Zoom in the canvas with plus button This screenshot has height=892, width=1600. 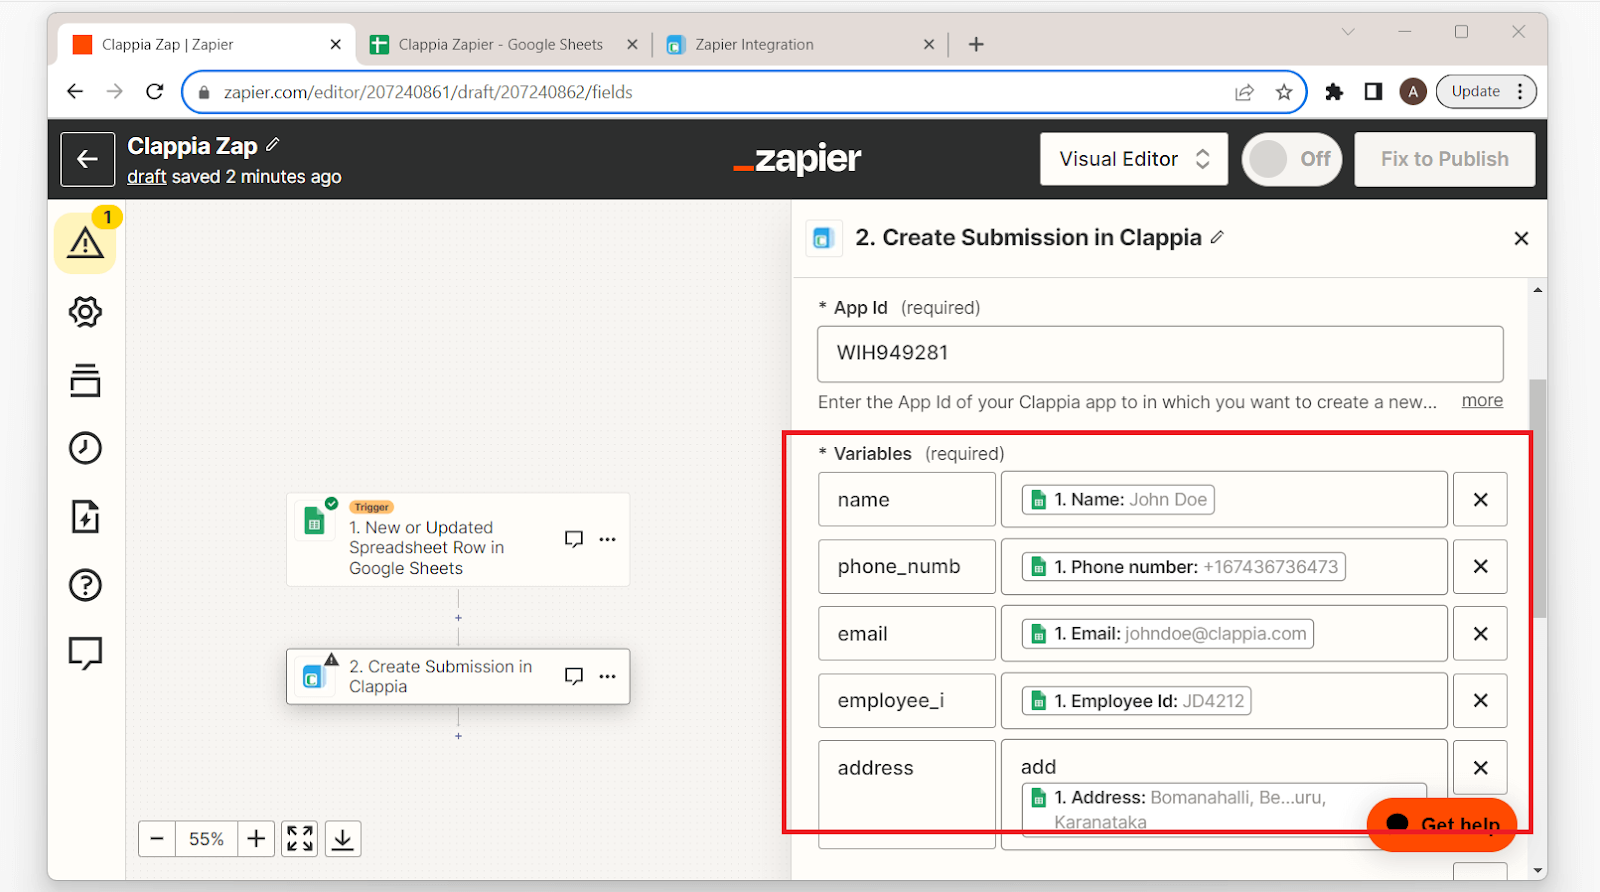(256, 839)
